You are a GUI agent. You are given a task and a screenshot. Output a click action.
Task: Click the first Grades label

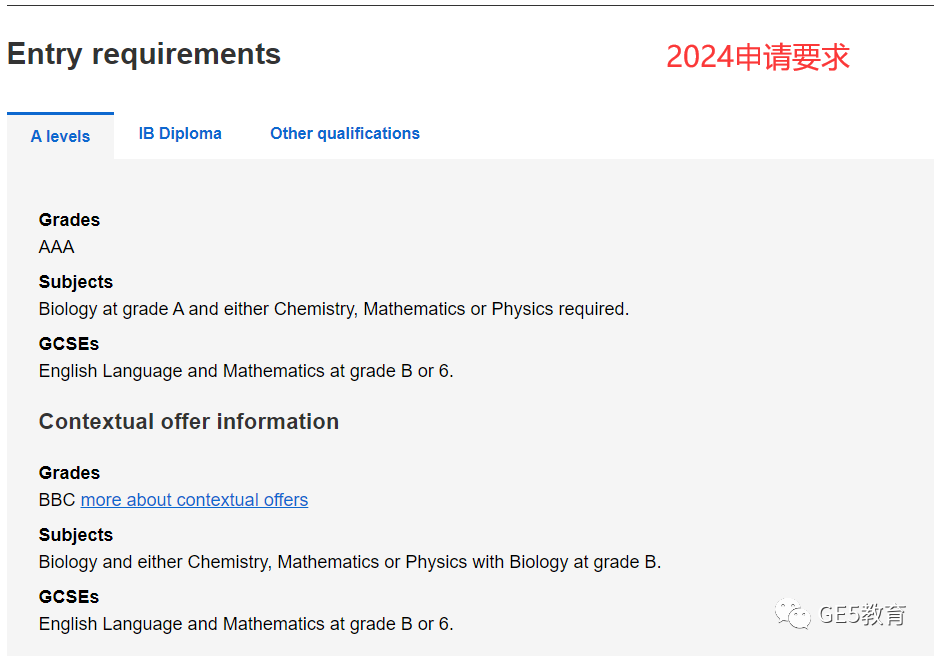(x=69, y=220)
